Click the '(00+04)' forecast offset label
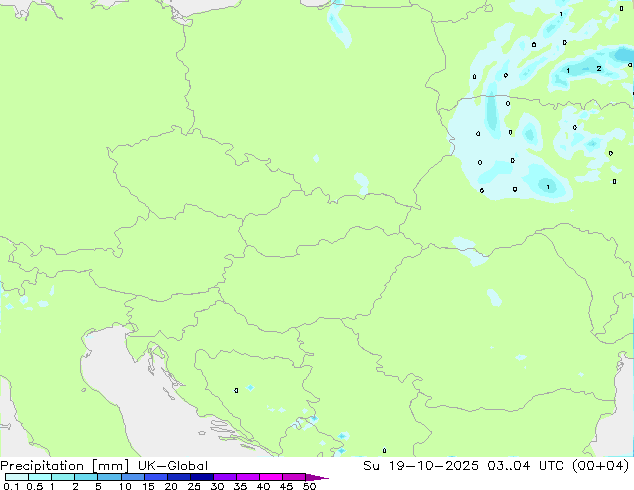Screen dimensions: 634x490 click(600, 466)
